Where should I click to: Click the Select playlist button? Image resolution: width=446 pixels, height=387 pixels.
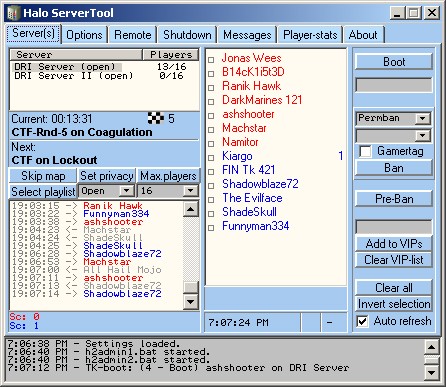pyautogui.click(x=43, y=192)
